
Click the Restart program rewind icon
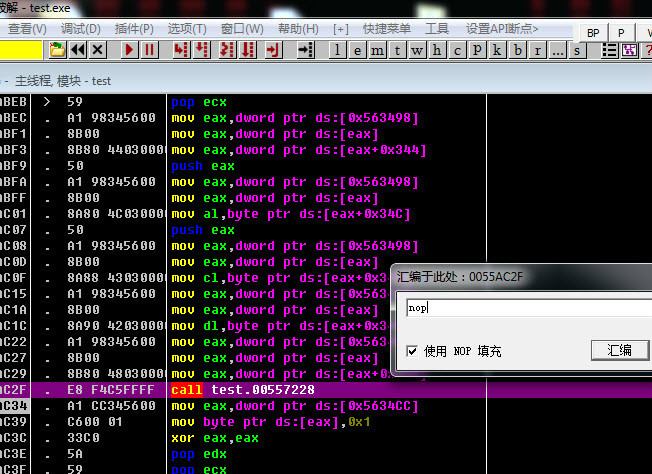coord(77,50)
